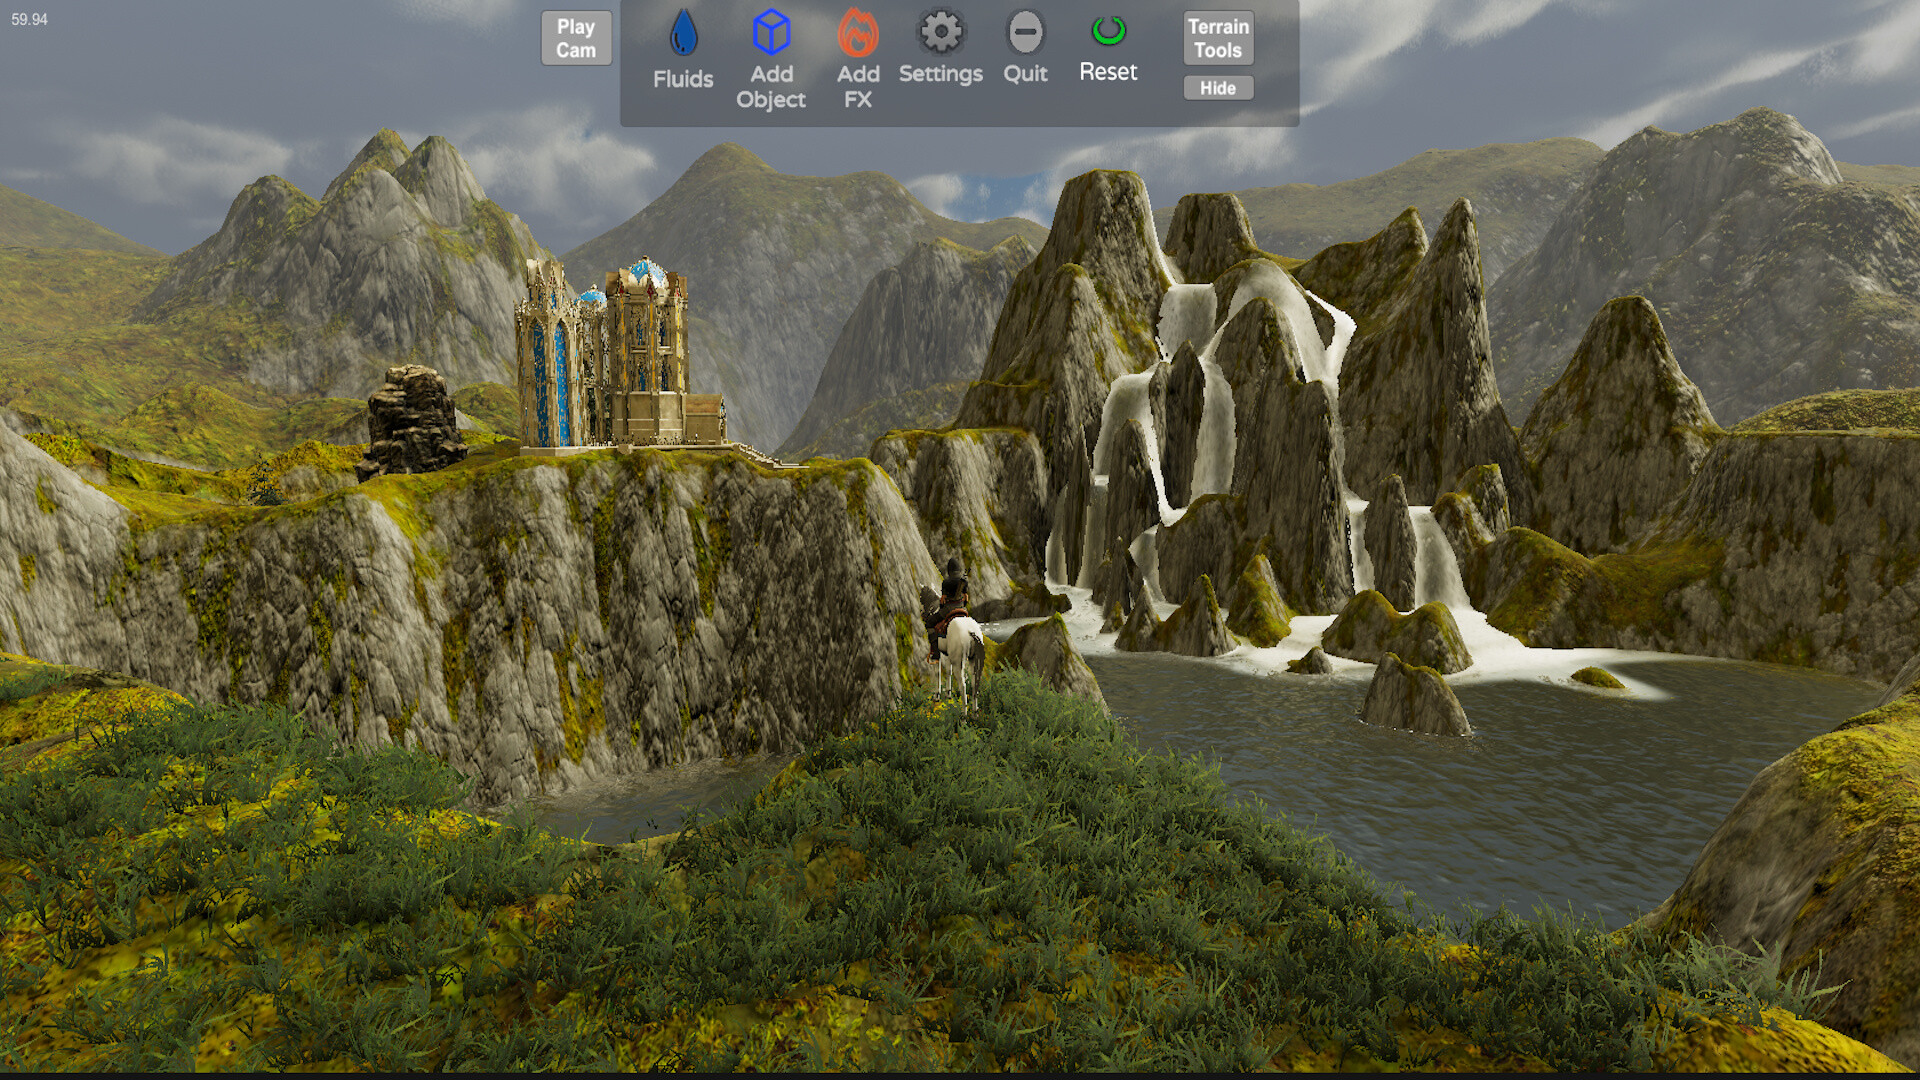Click the green circular Reset icon

[x=1107, y=32]
